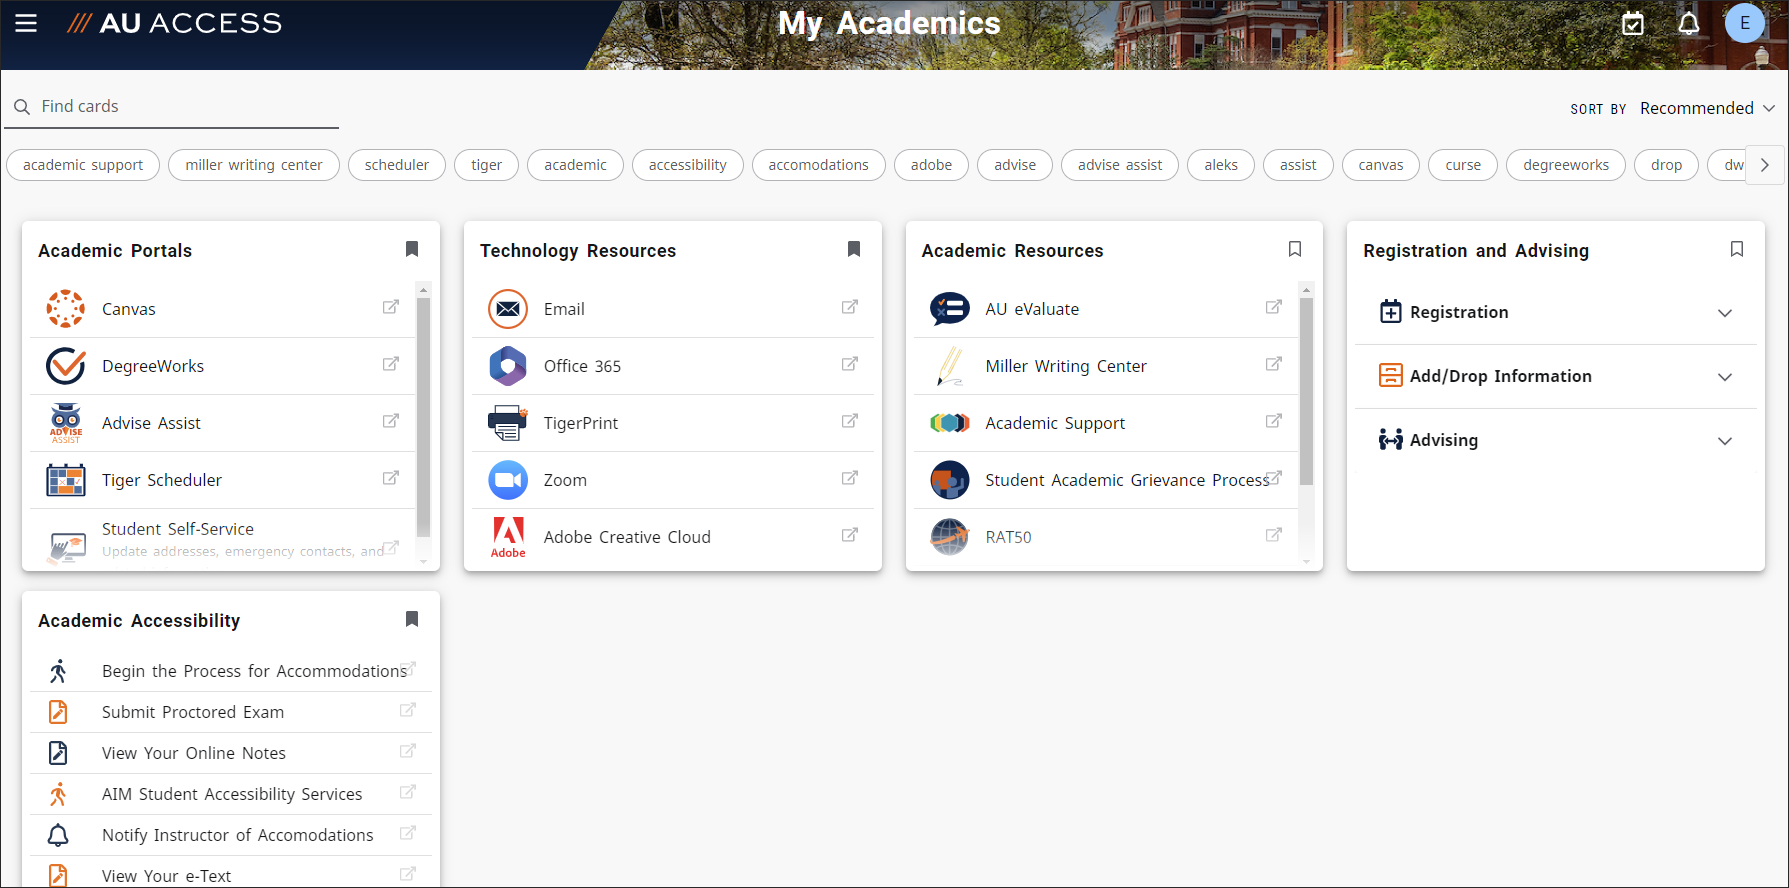The height and width of the screenshot is (888, 1789).
Task: Click the DegreeWorks checkmark icon
Action: pyautogui.click(x=66, y=366)
